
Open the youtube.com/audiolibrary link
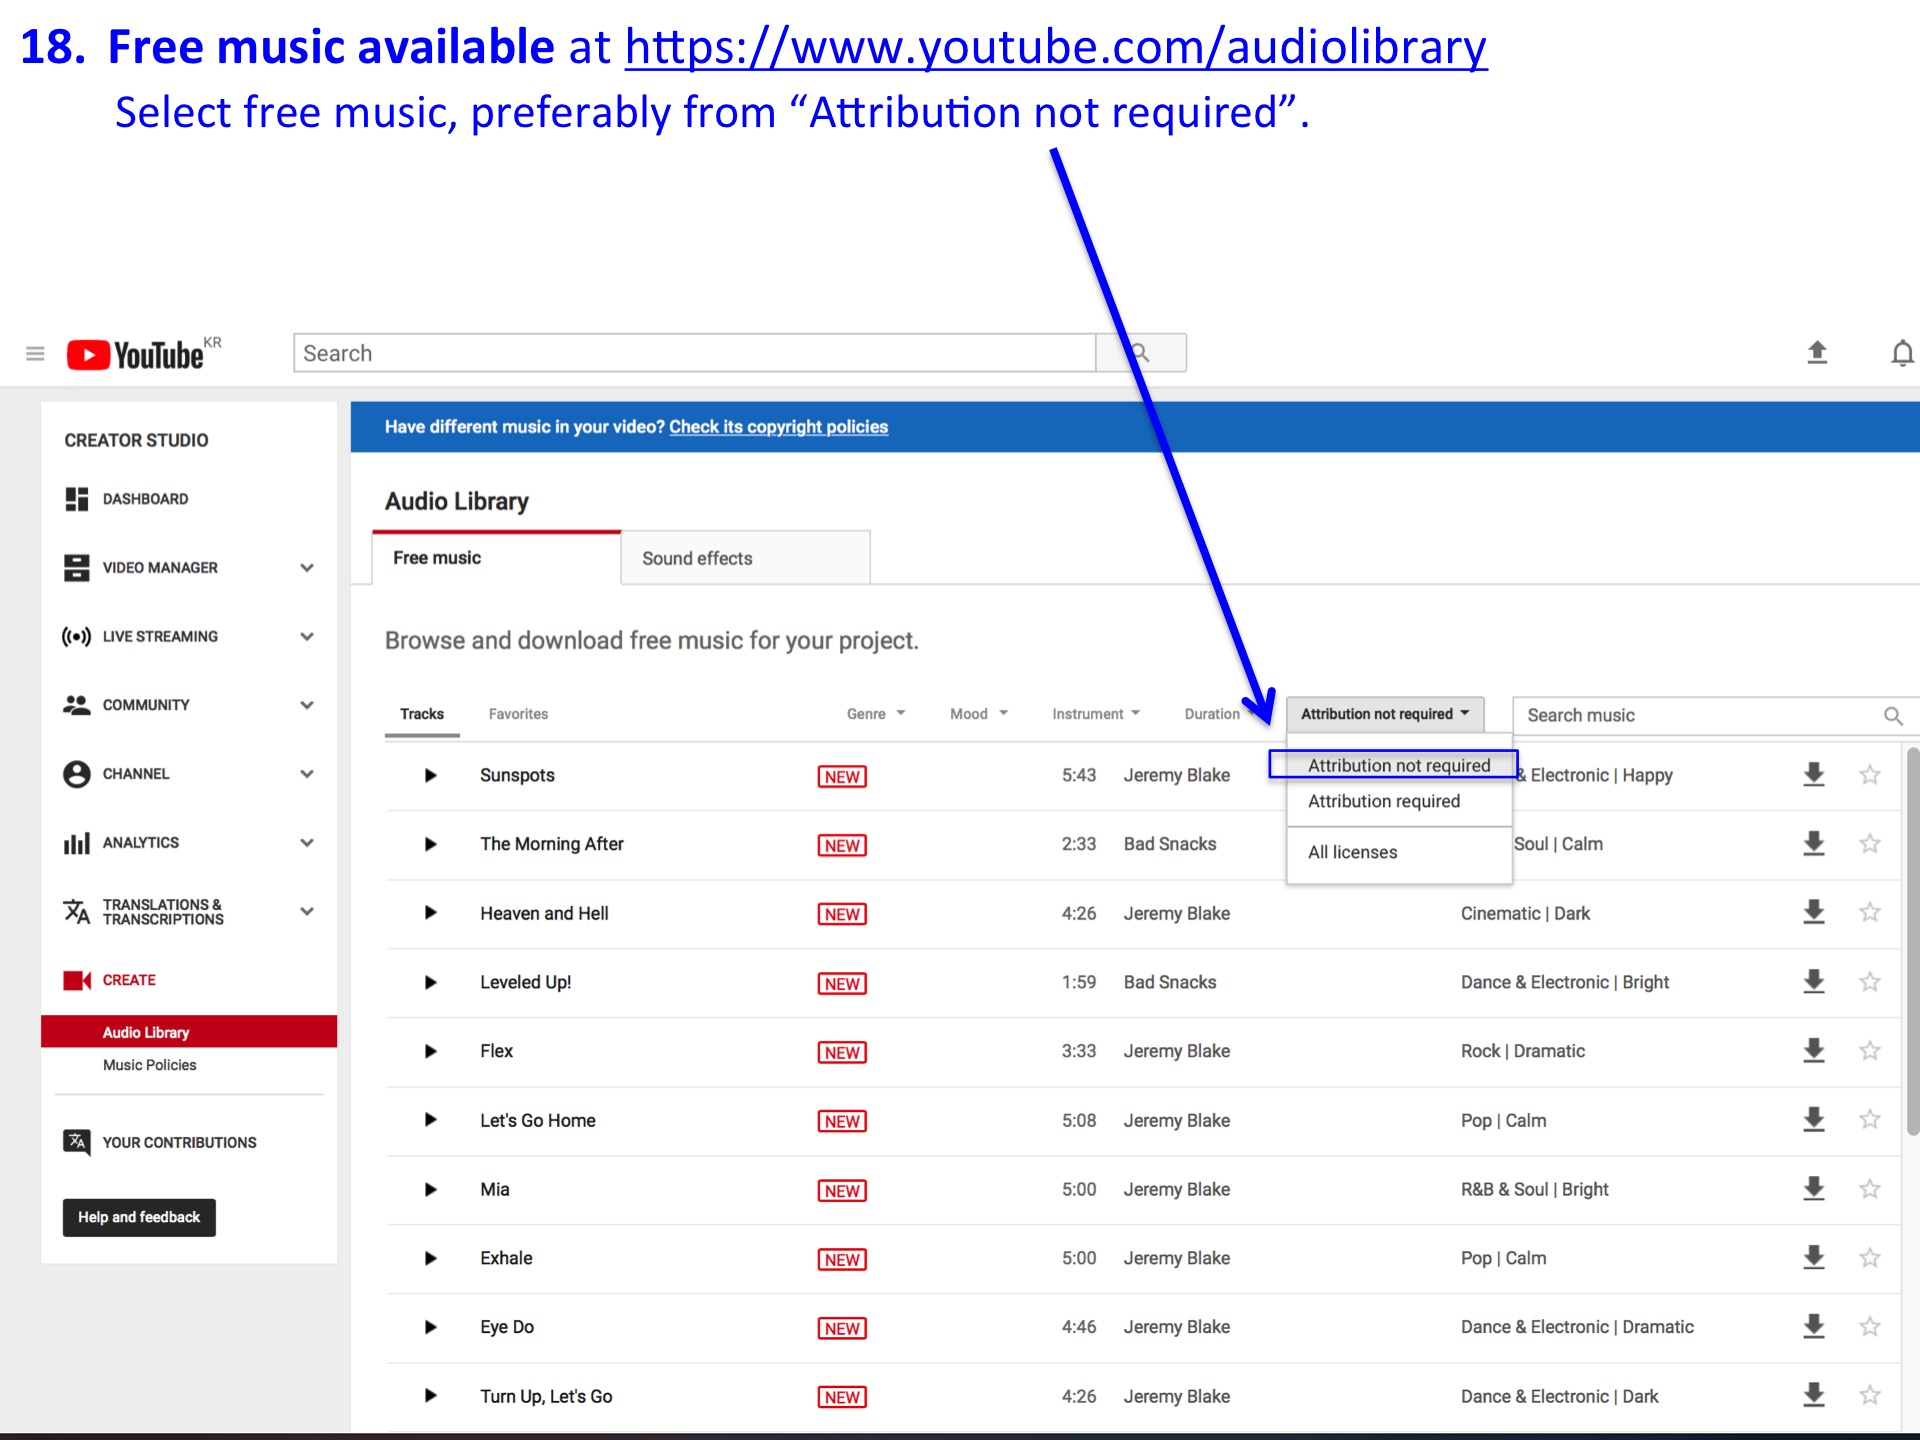click(x=1056, y=47)
